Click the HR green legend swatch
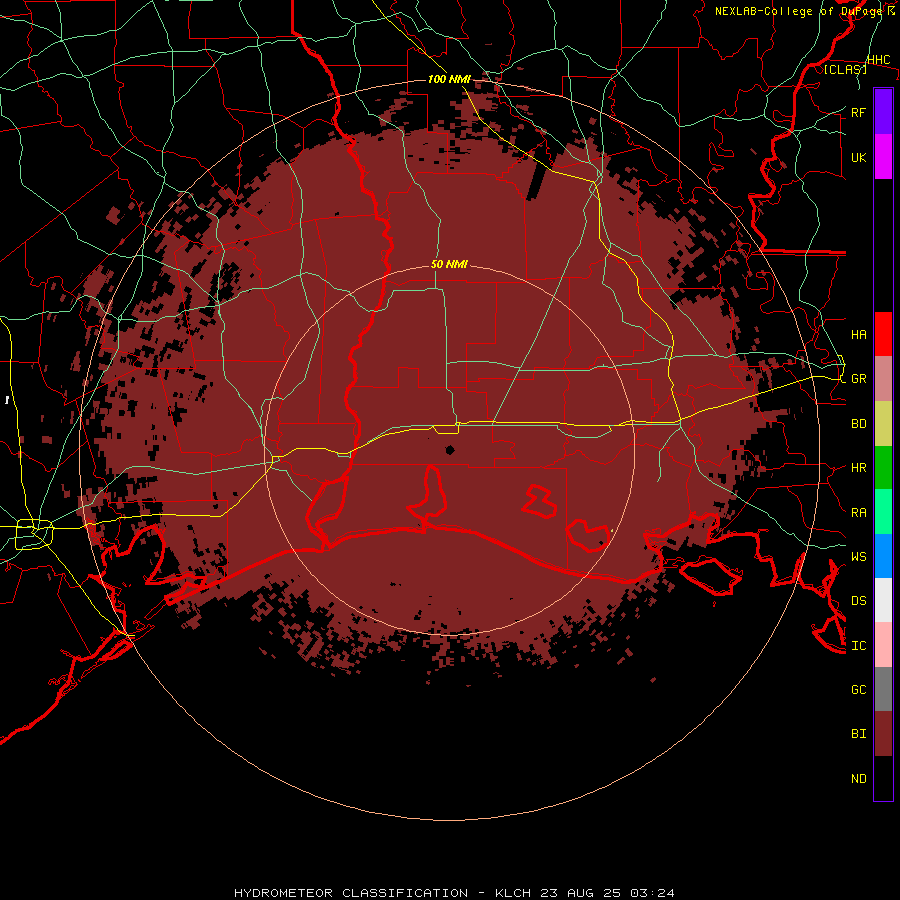This screenshot has height=900, width=900. pyautogui.click(x=883, y=468)
